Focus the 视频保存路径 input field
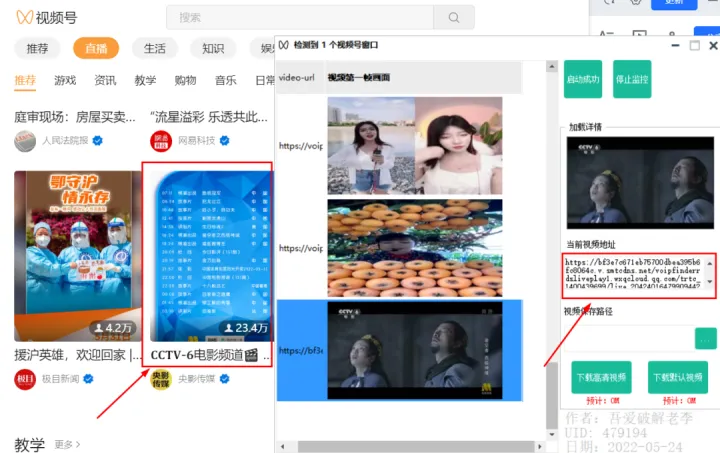The height and width of the screenshot is (453, 720). (x=629, y=339)
